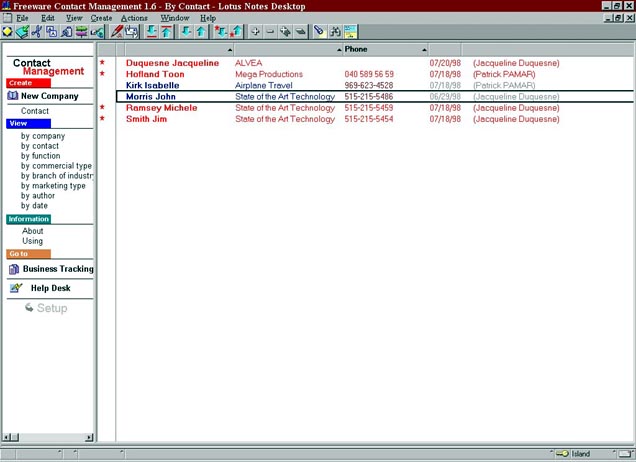
Task: Click the minus Collapse icon
Action: point(270,32)
